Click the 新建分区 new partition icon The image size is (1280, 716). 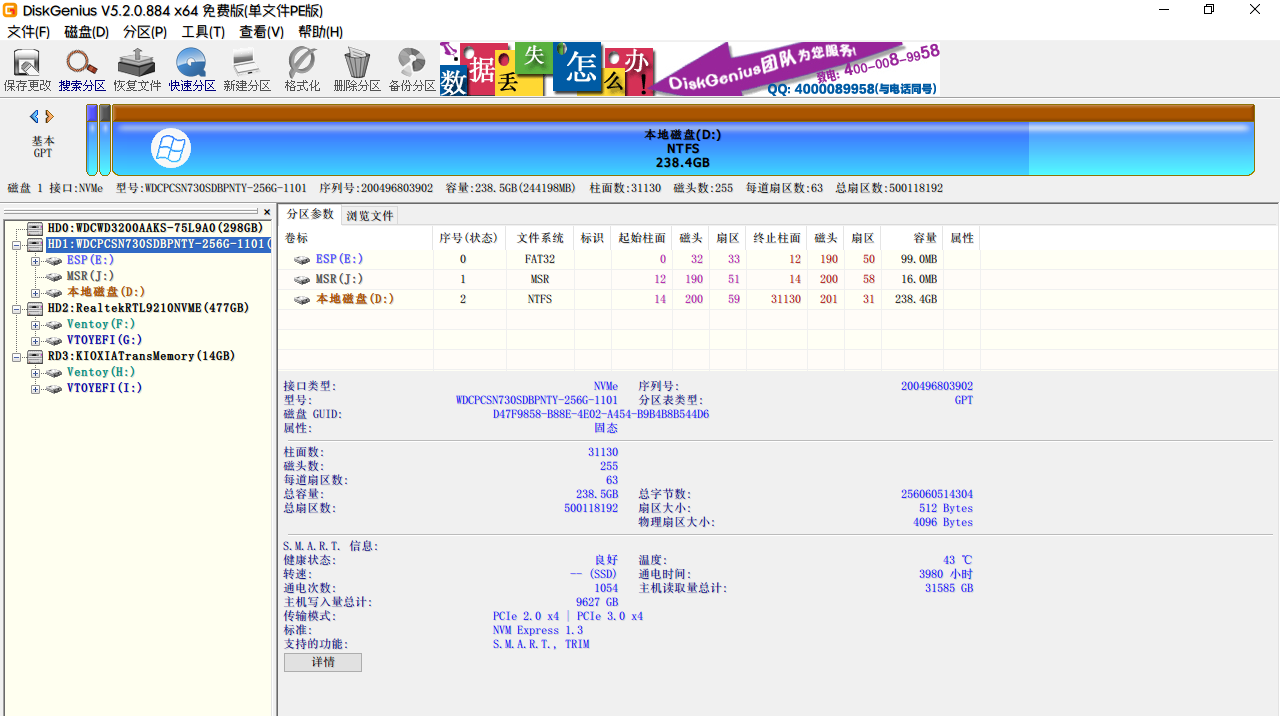tap(247, 68)
